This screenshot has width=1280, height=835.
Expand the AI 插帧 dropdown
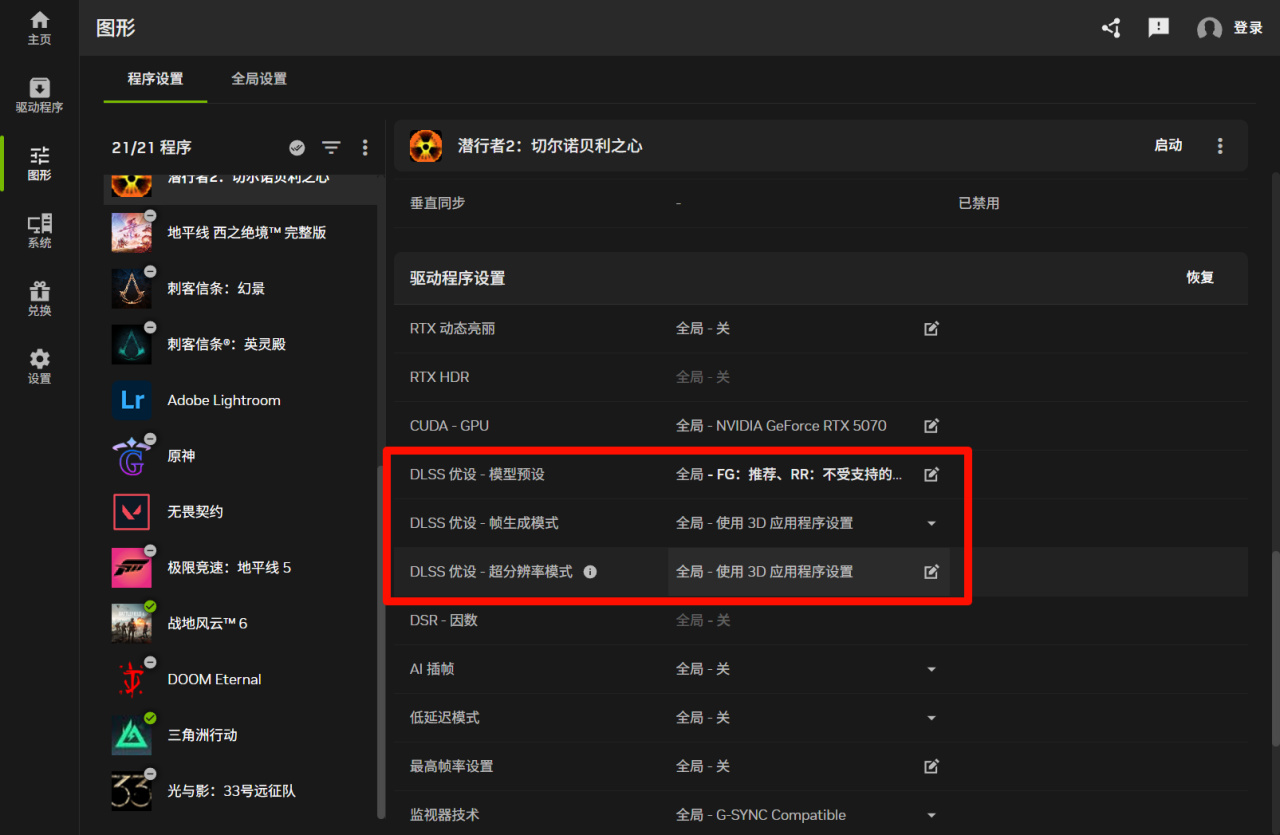(931, 669)
